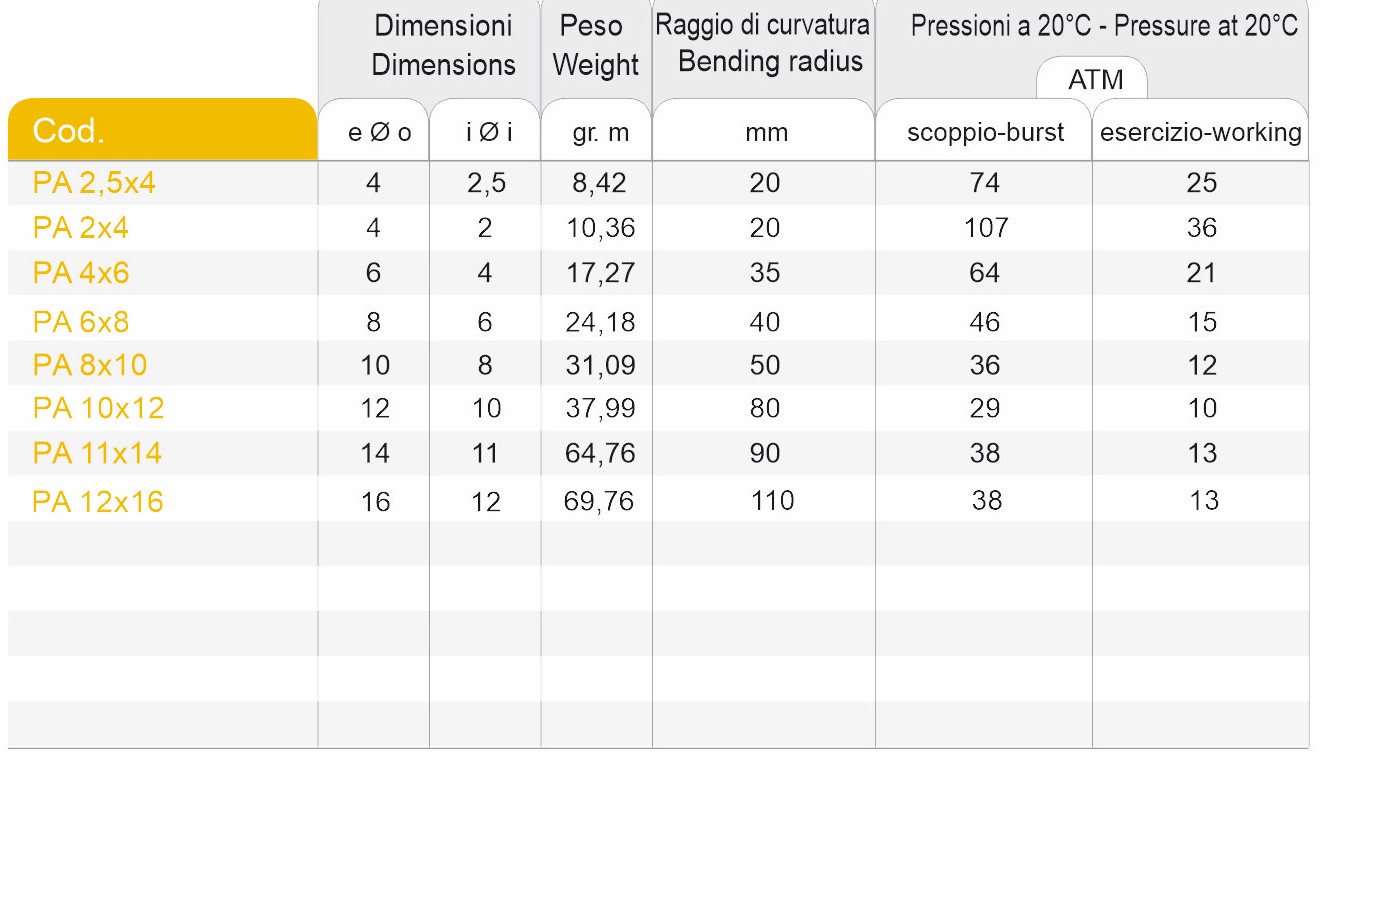Click the e Ø o outer diameter header

(x=379, y=132)
